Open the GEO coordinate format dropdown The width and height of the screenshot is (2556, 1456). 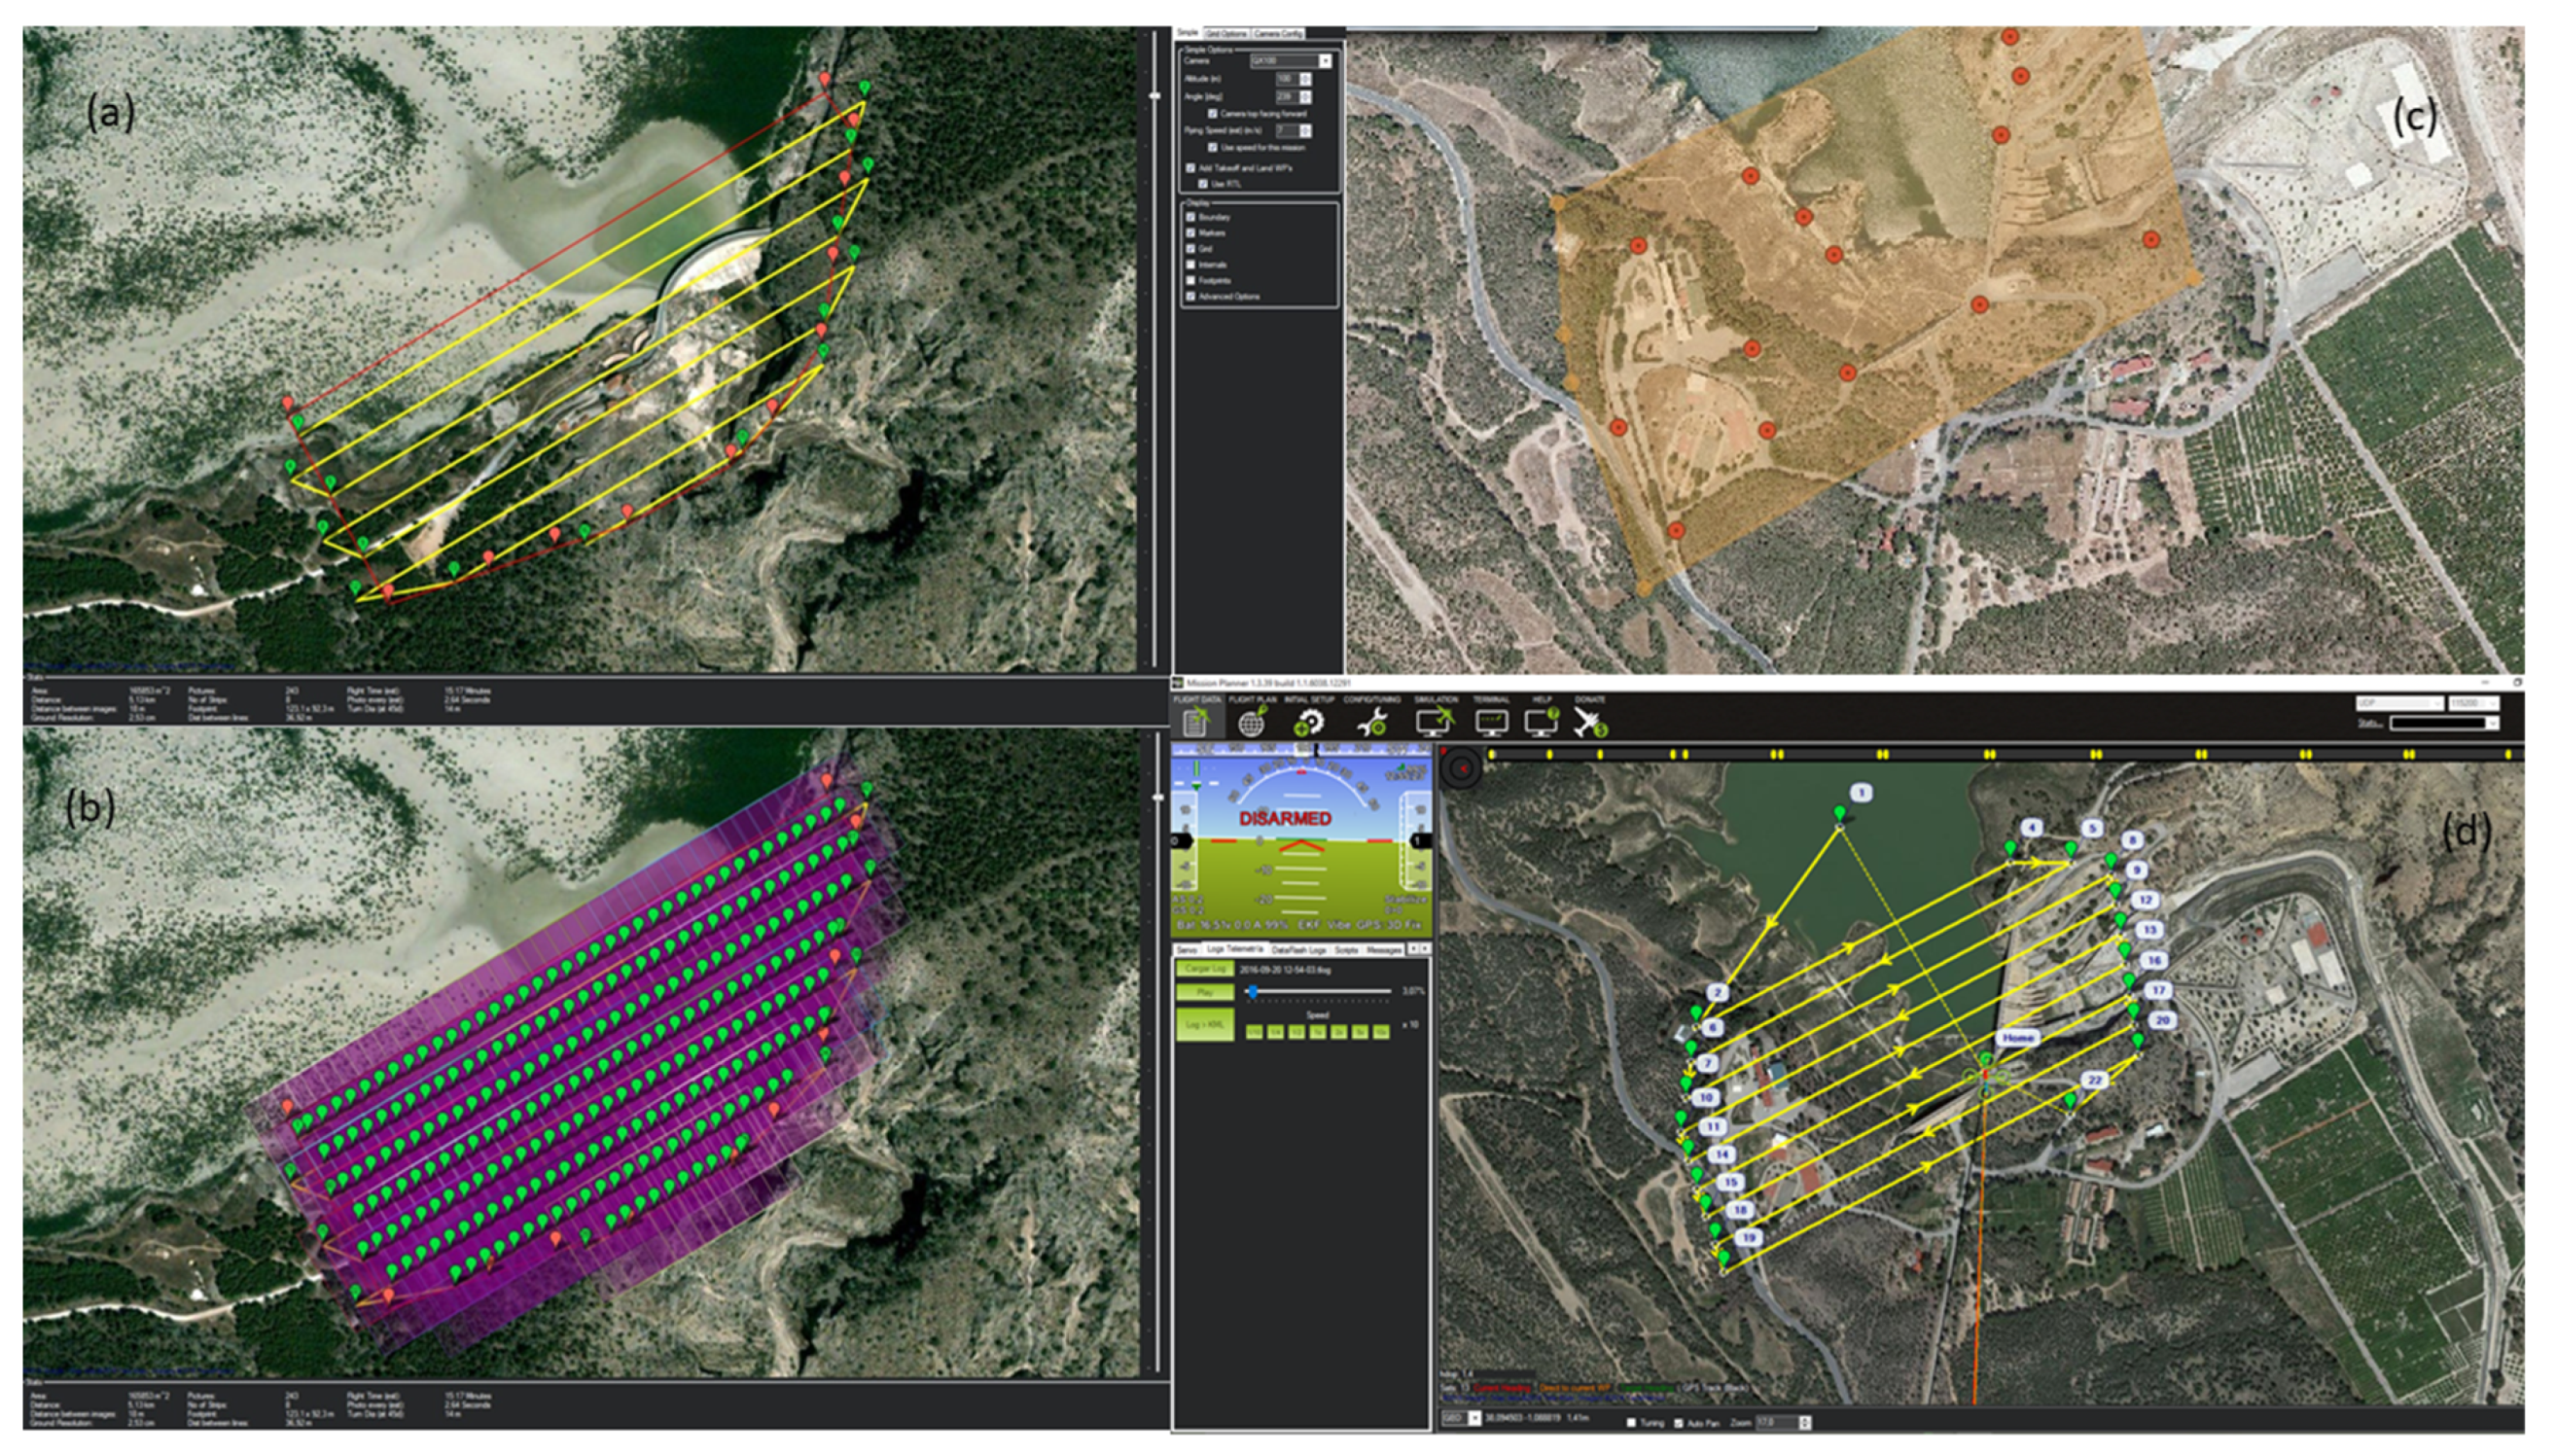1474,1420
